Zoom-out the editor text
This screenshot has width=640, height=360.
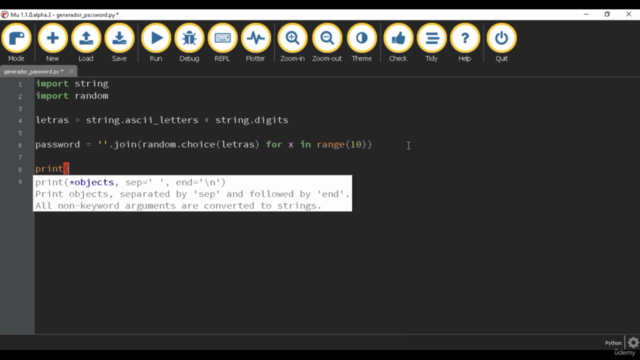327,42
